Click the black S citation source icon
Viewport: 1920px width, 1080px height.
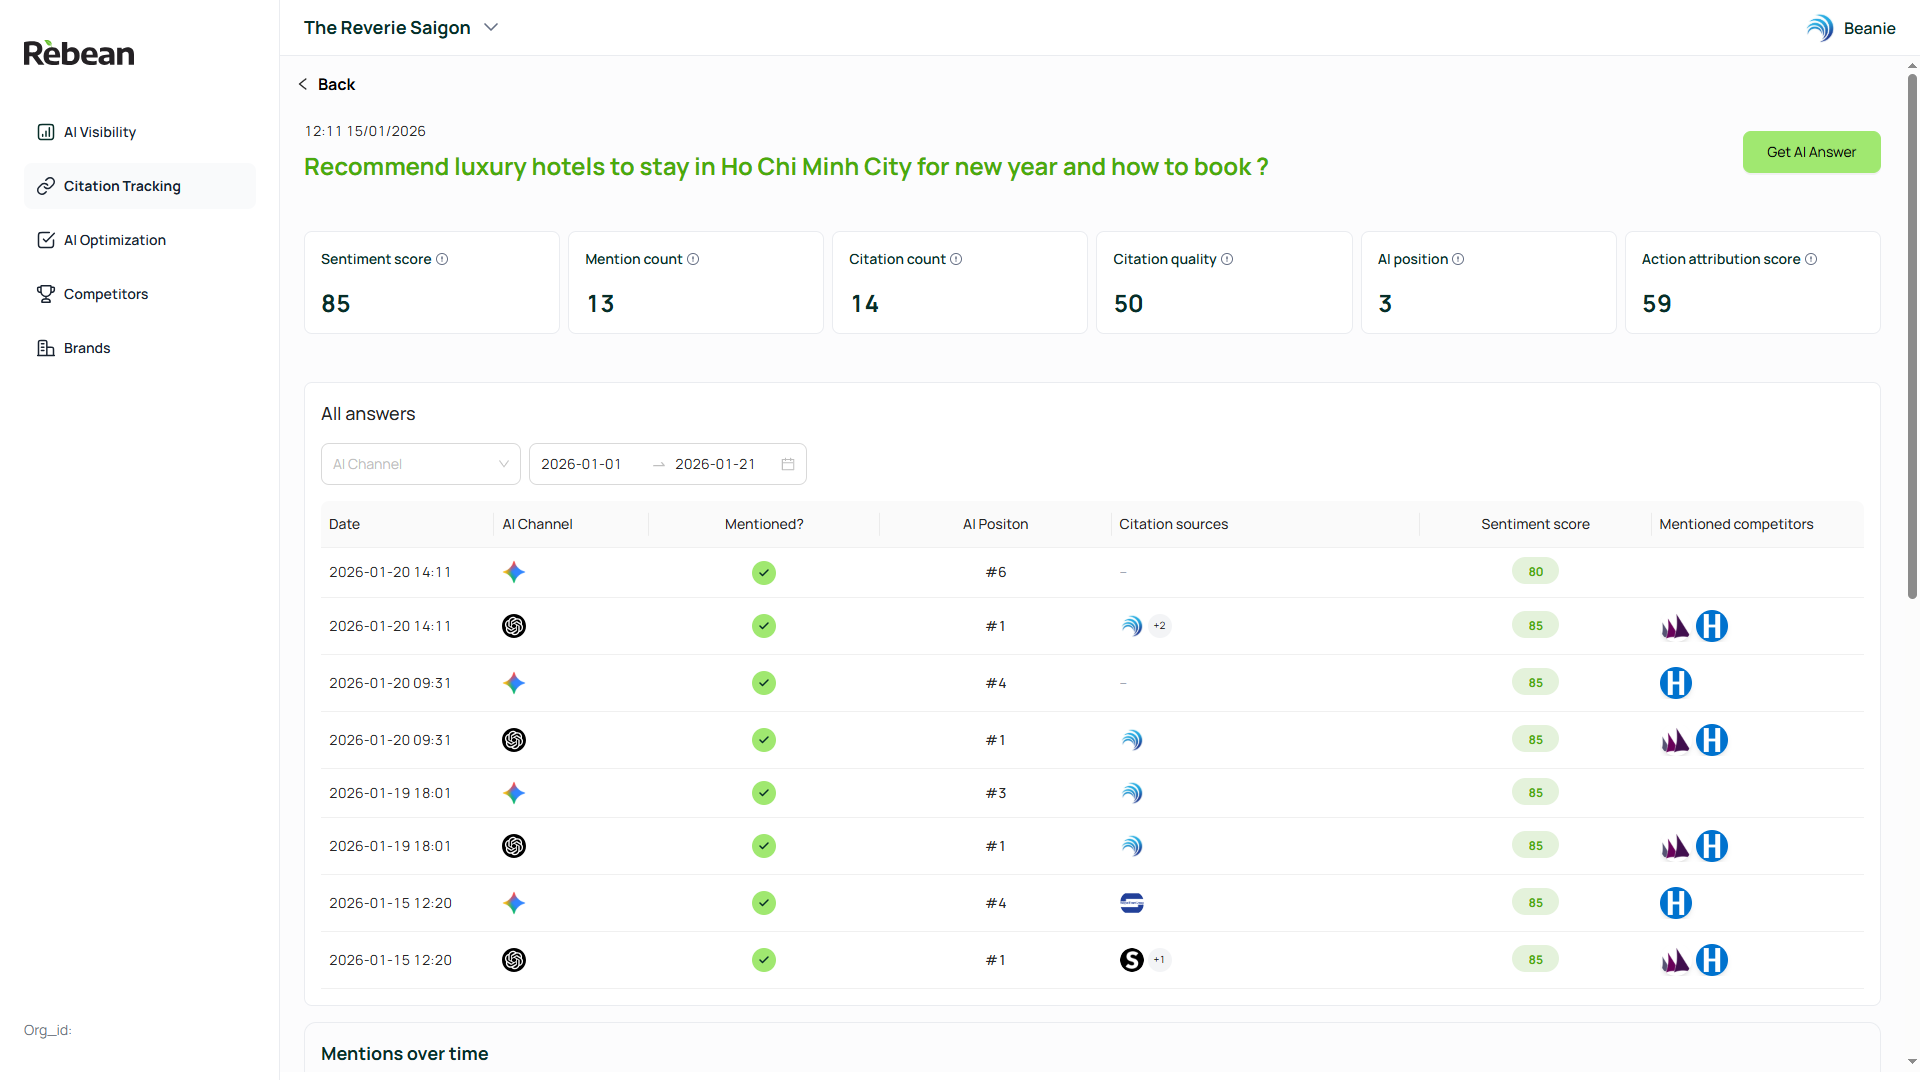click(x=1131, y=960)
